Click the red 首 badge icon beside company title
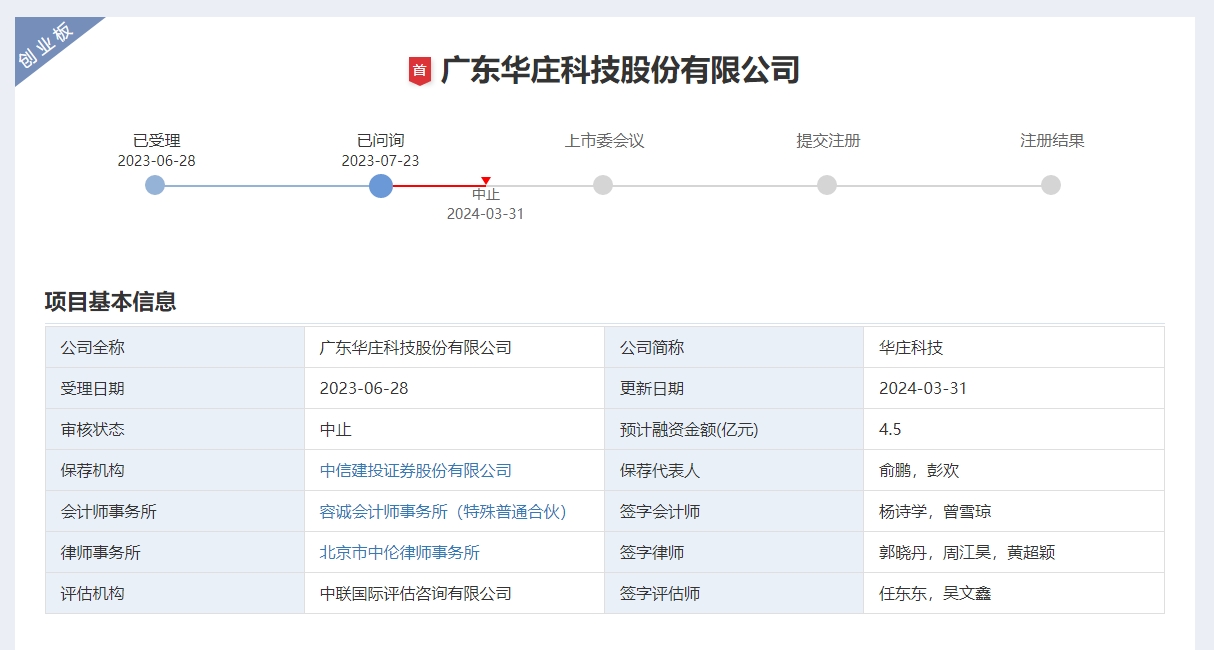1214x650 pixels. pos(420,71)
